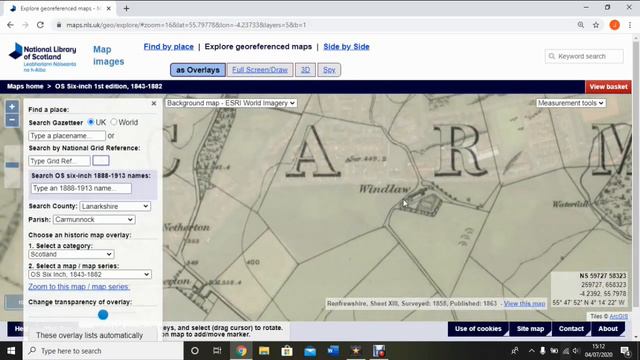Open Cortana circle on the taskbar
640x360 pixels.
tap(195, 351)
